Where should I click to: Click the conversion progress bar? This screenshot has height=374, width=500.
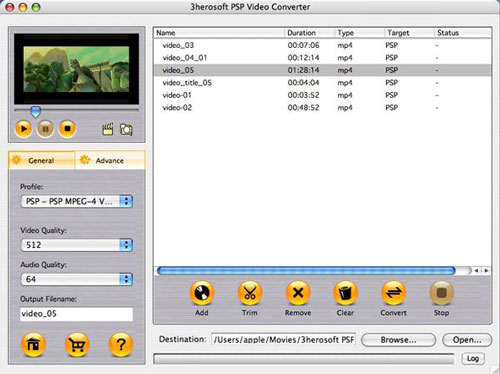304,359
